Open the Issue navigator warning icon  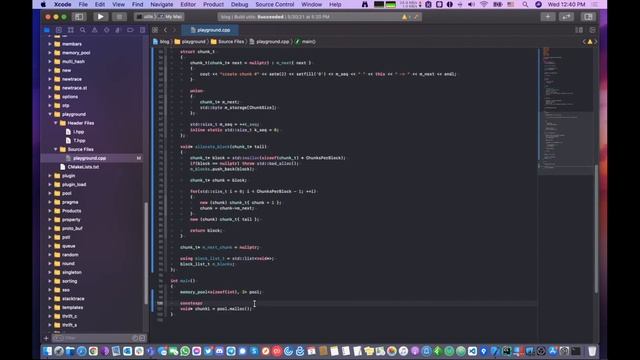[x=95, y=30]
